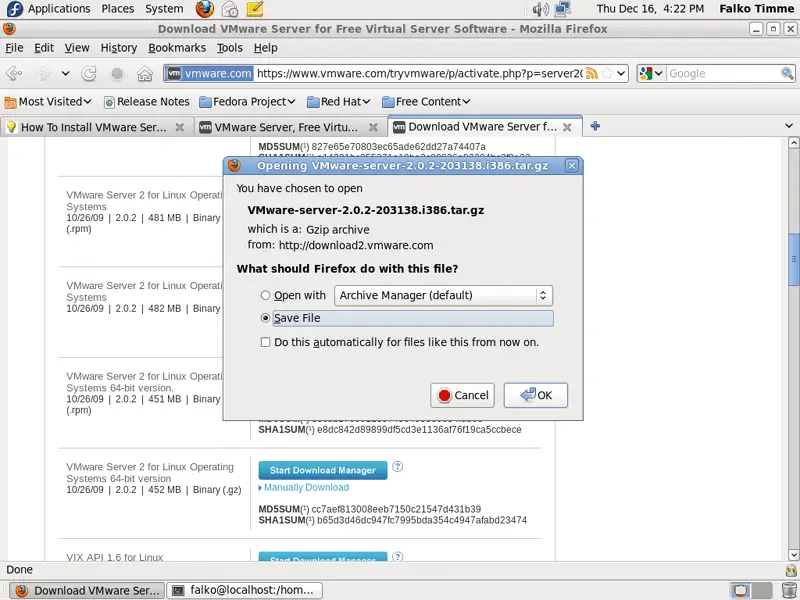Click the Fedora logo in the top panel

15,9
